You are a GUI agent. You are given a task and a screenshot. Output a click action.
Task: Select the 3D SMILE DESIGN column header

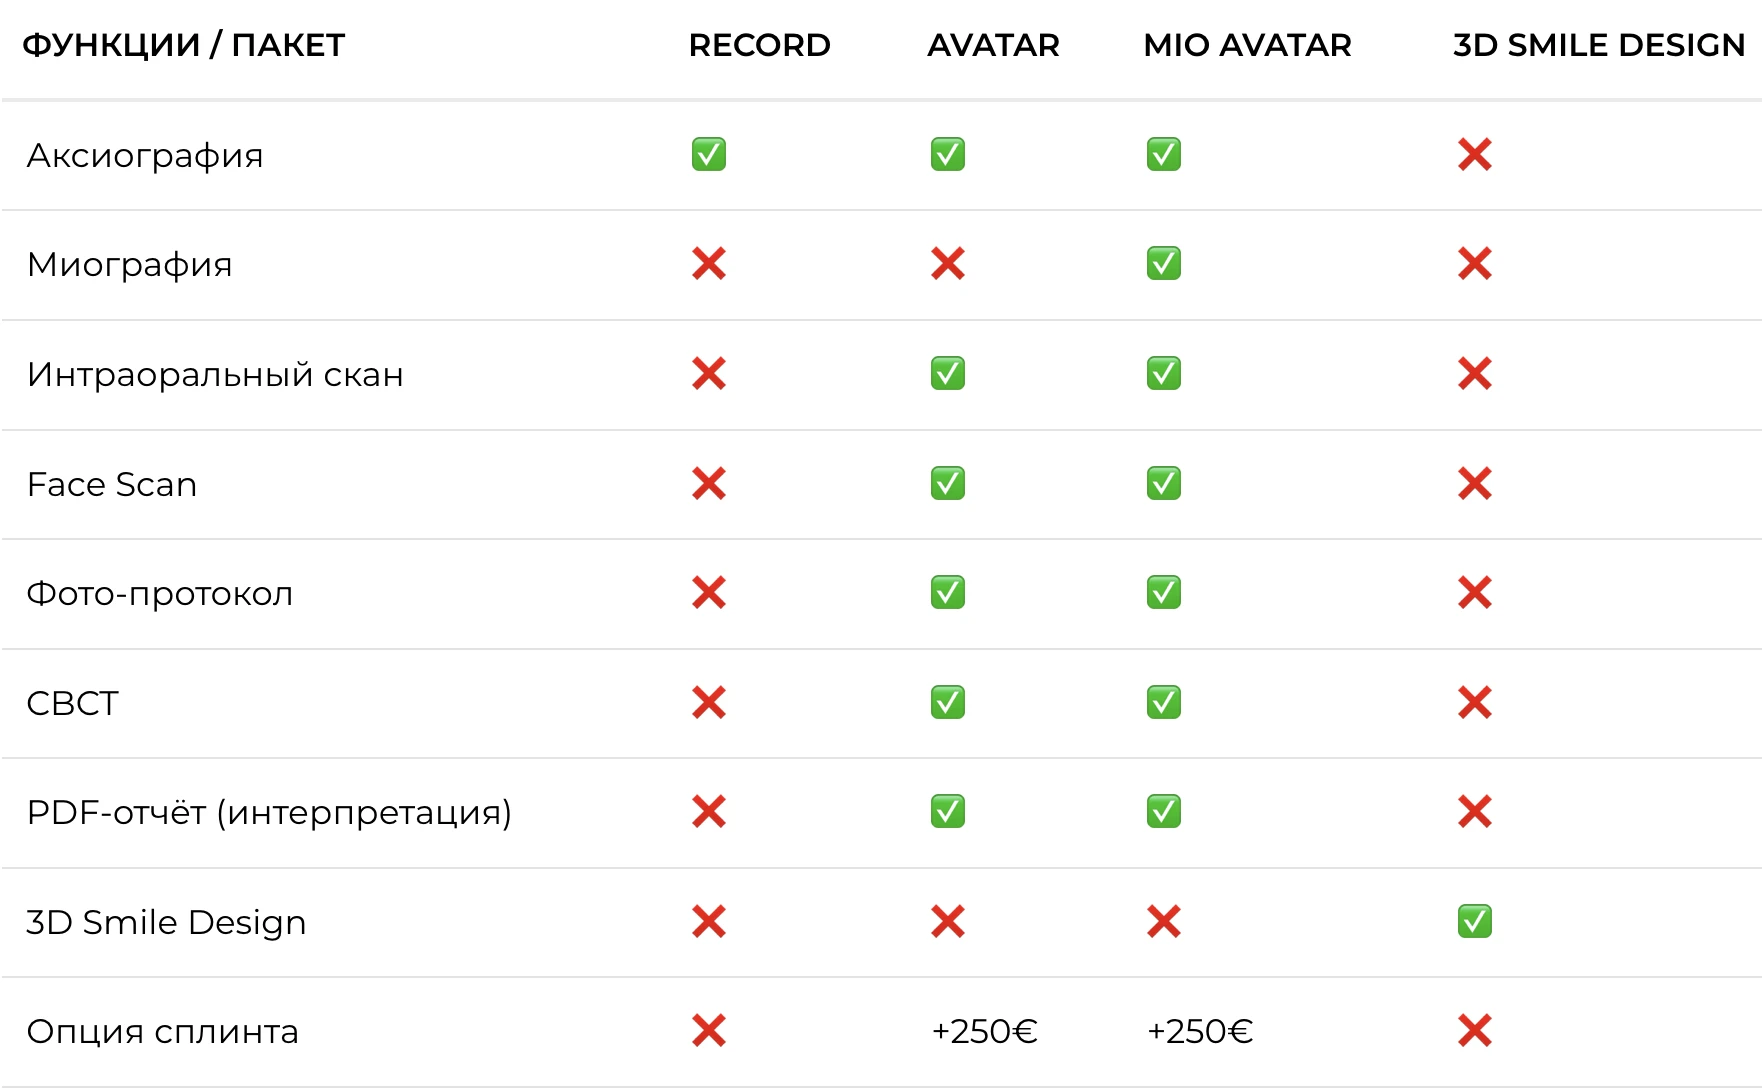point(1598,45)
